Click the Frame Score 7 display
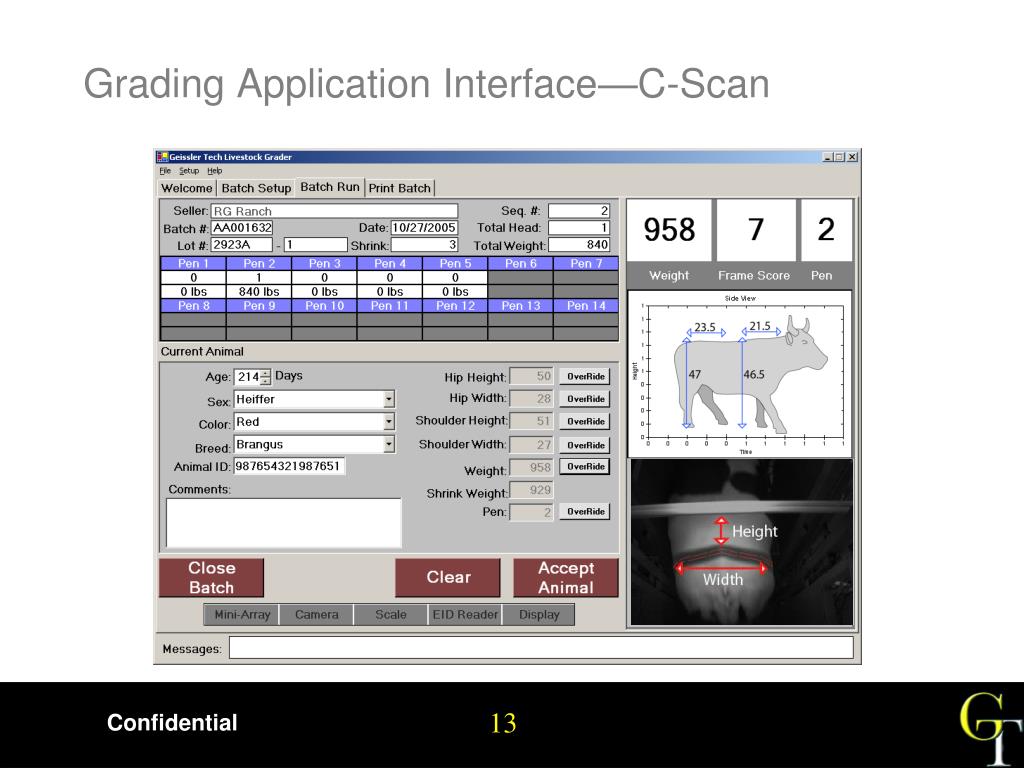 tap(756, 231)
